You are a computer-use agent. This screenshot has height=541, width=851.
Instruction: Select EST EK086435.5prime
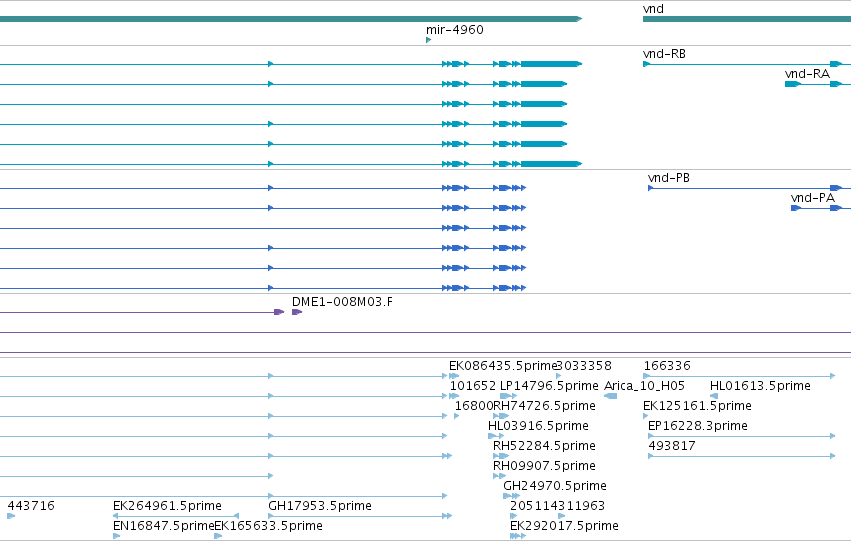[503, 366]
